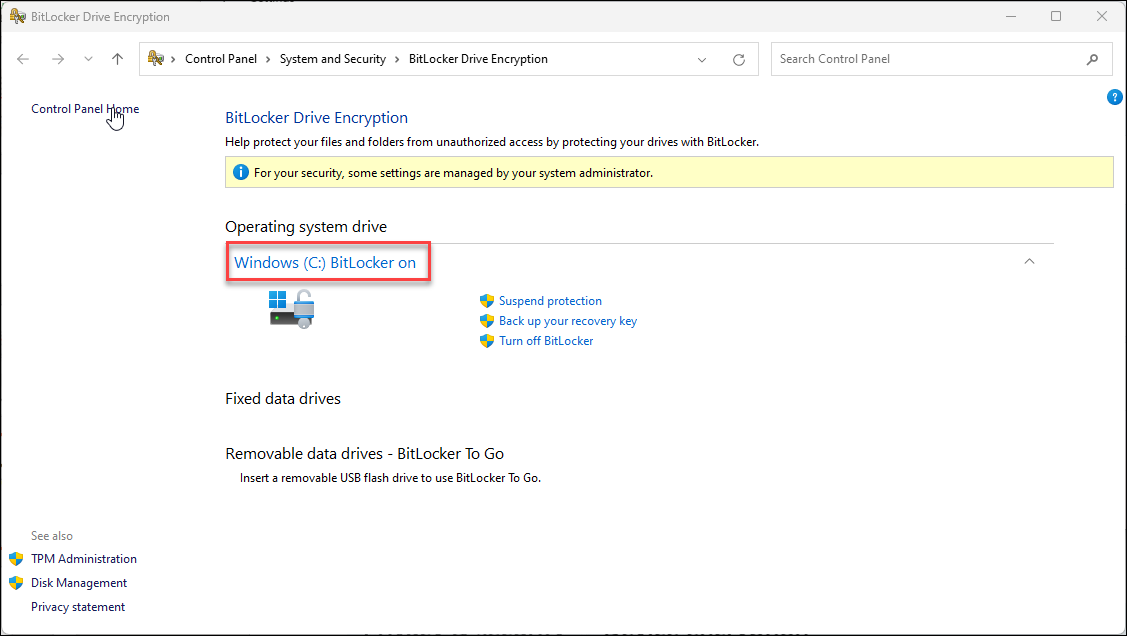Open Turn off BitLocker

click(545, 340)
